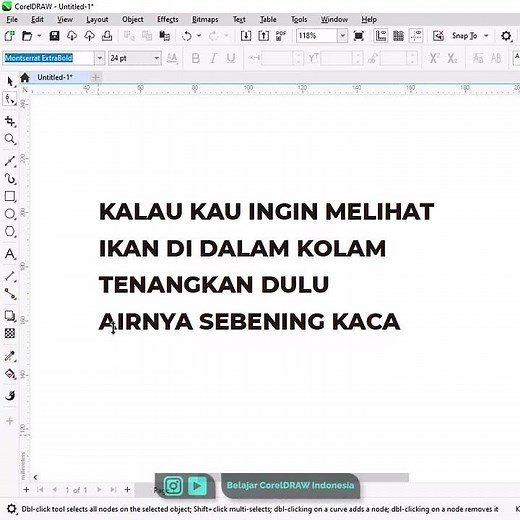Viewport: 520px width, 520px height.
Task: Expand the zoom level dropdown
Action: [x=342, y=36]
